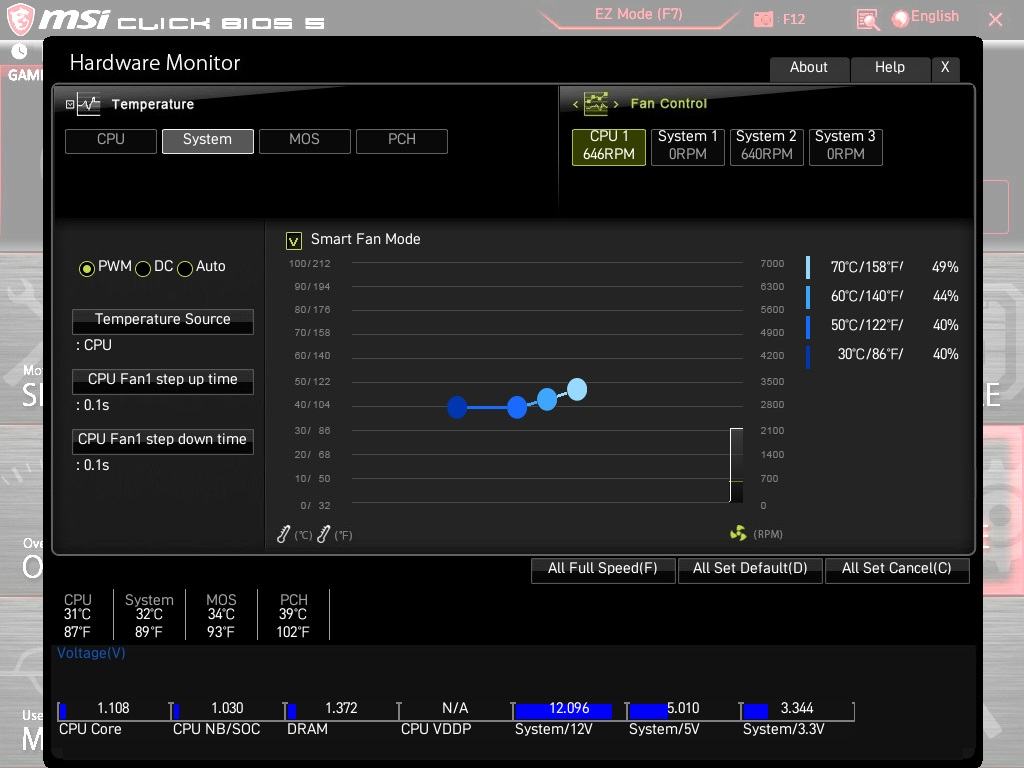Click the System 32°C temperature readout

click(x=150, y=615)
